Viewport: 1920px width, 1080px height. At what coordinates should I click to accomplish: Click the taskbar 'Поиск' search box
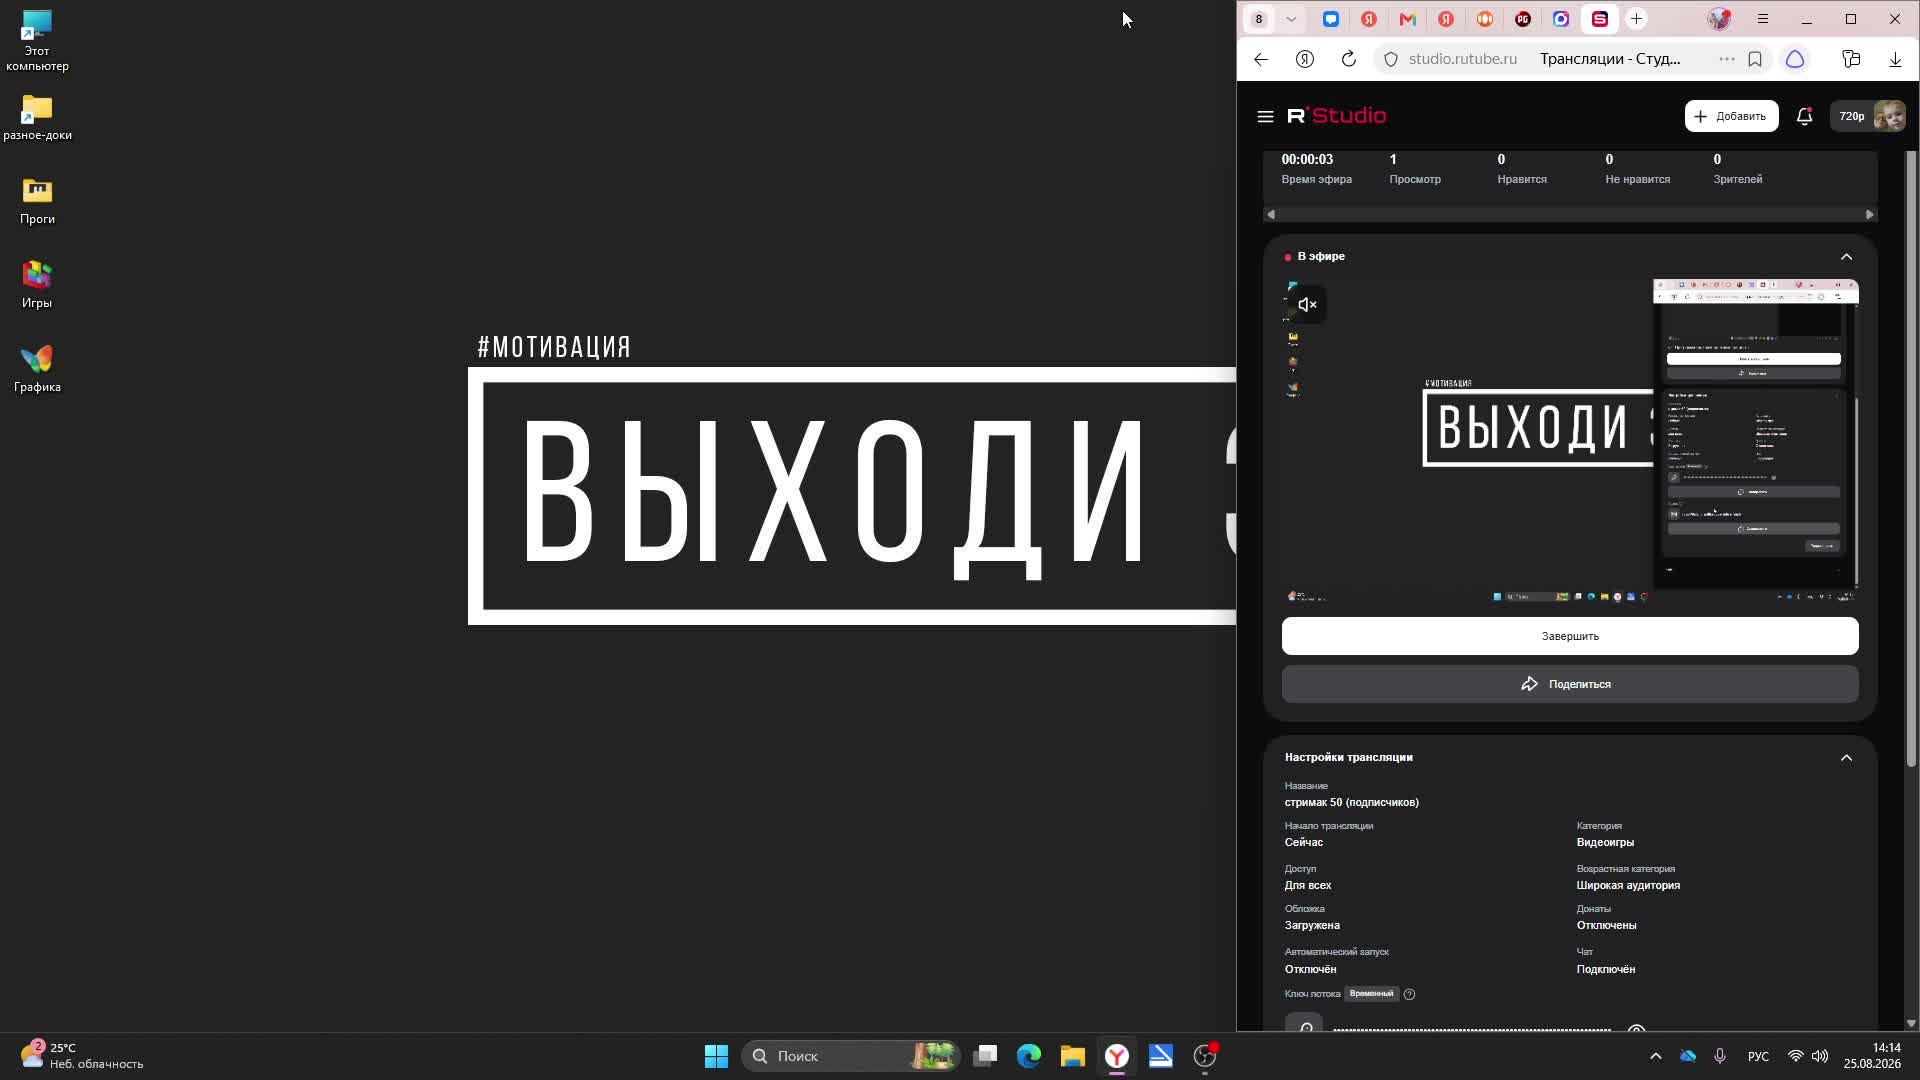[x=851, y=1056]
